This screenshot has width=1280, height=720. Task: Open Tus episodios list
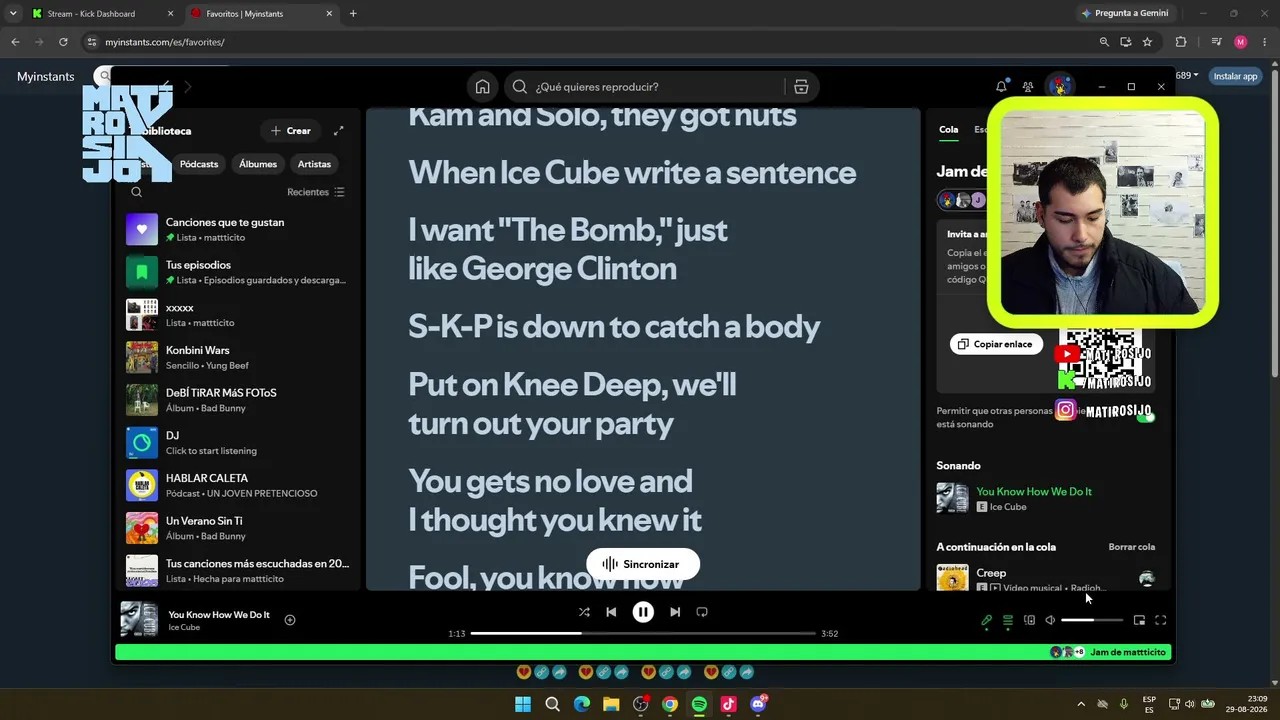click(237, 272)
